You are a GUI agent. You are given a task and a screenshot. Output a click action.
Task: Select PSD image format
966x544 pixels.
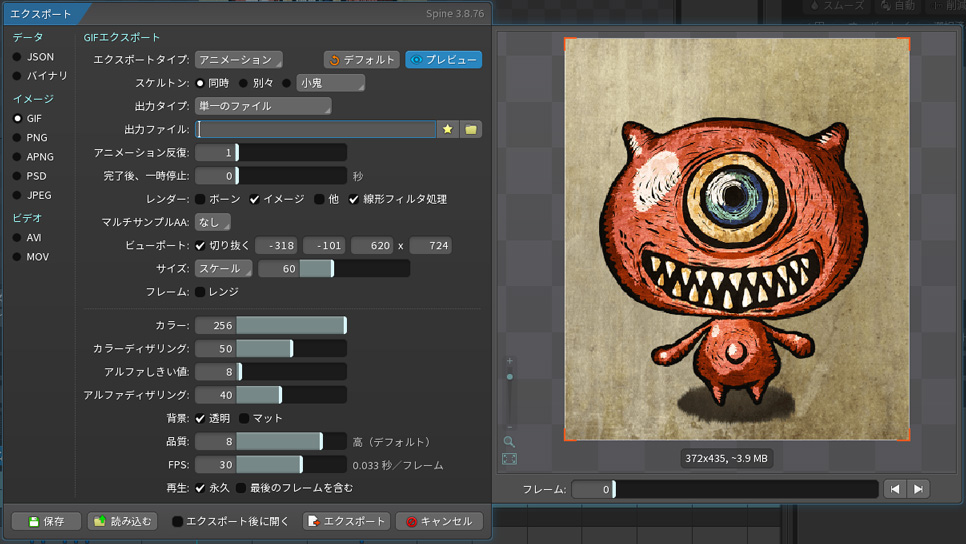[30, 176]
